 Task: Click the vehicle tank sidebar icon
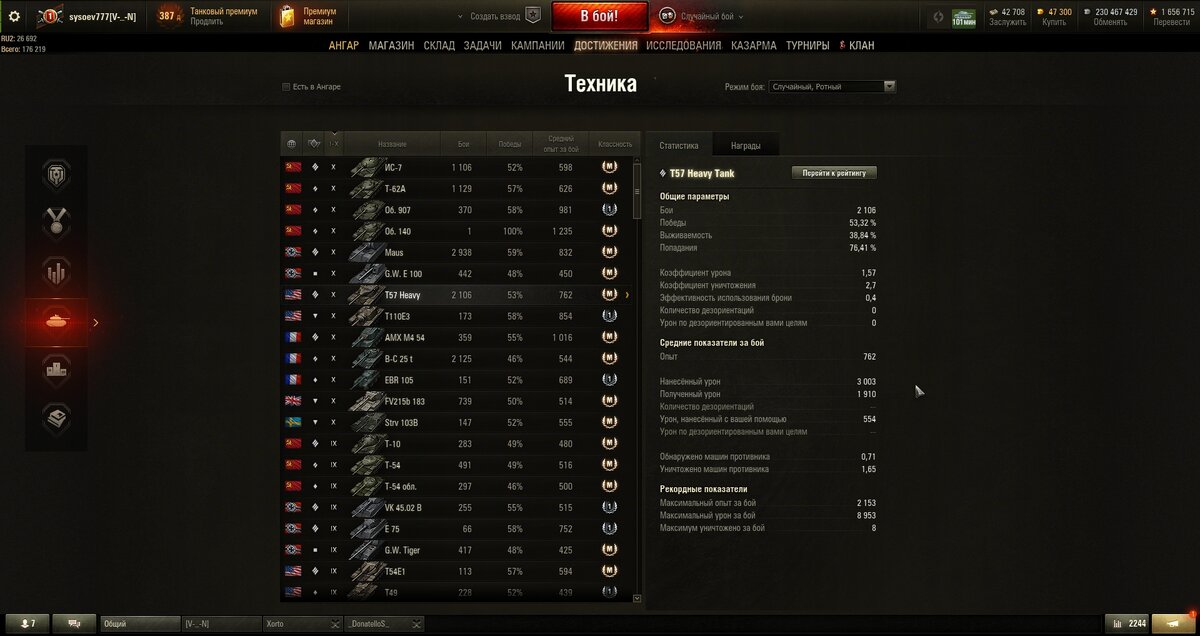tap(56, 321)
